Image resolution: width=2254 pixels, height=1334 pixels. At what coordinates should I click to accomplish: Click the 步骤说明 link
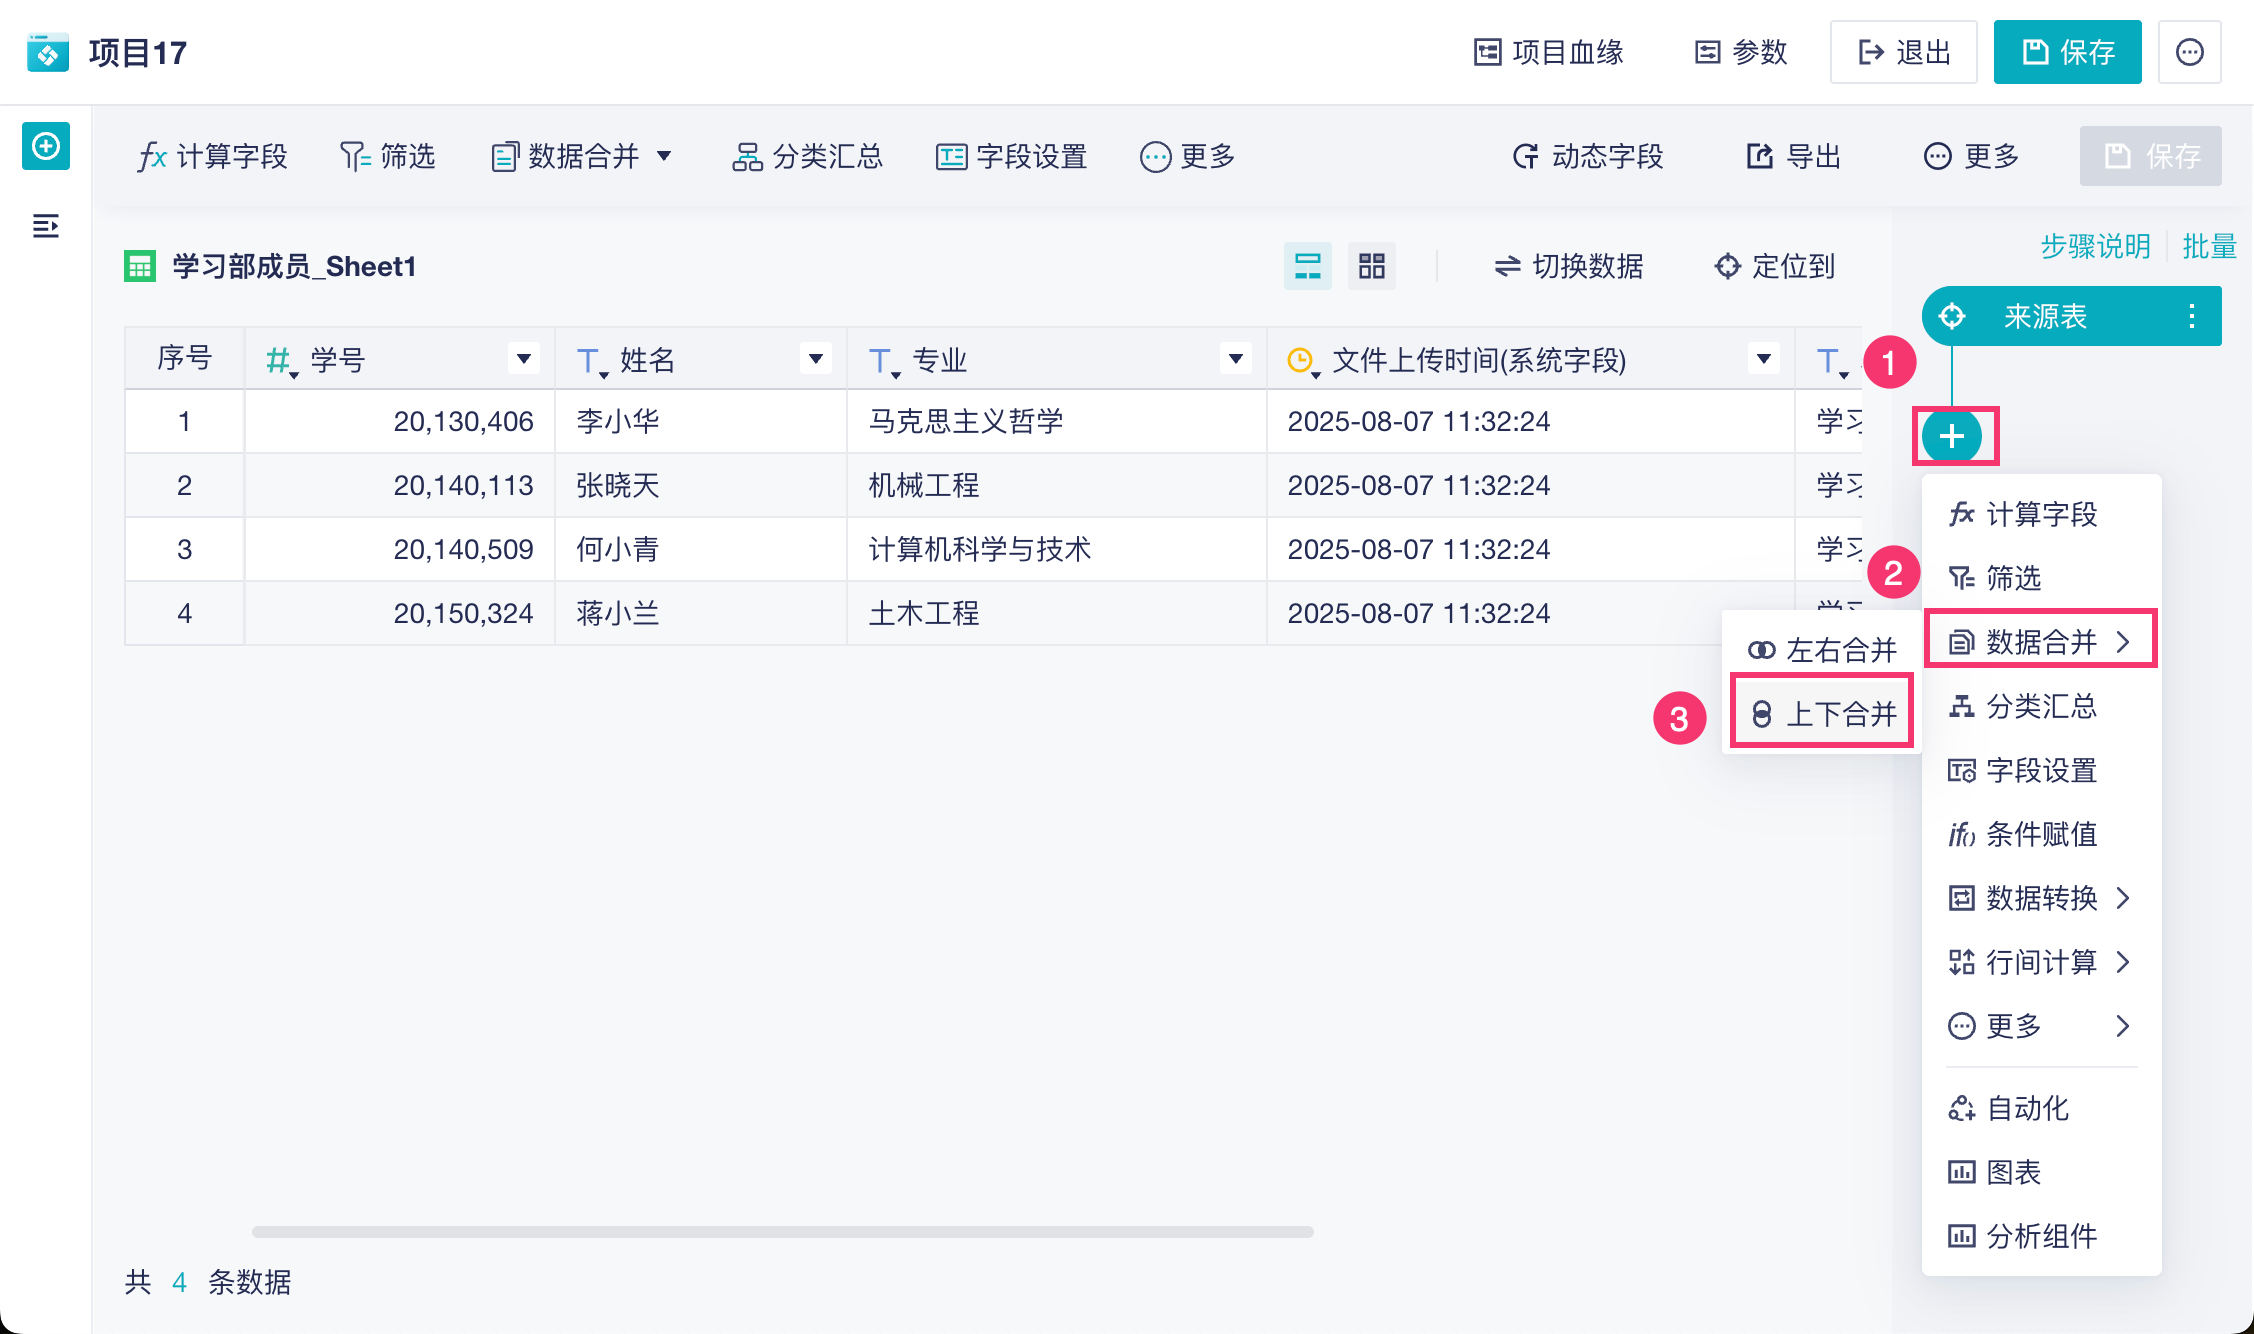click(2095, 246)
